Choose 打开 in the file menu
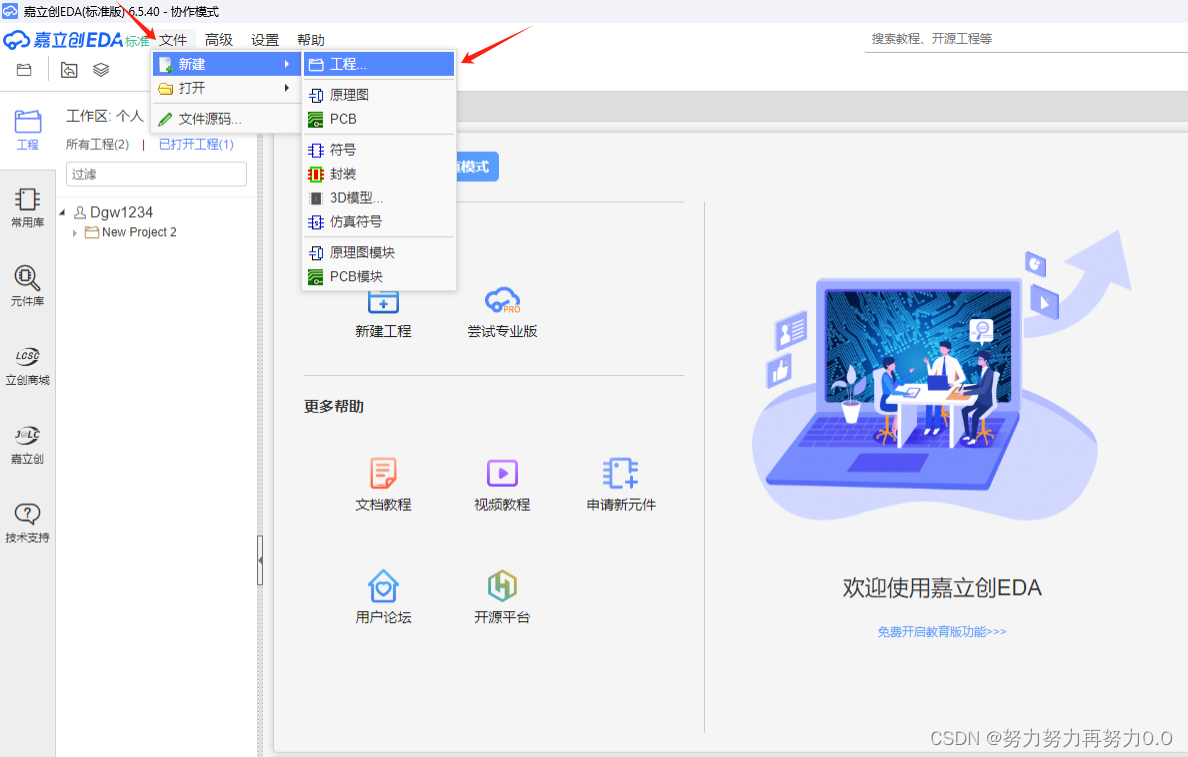 click(226, 88)
